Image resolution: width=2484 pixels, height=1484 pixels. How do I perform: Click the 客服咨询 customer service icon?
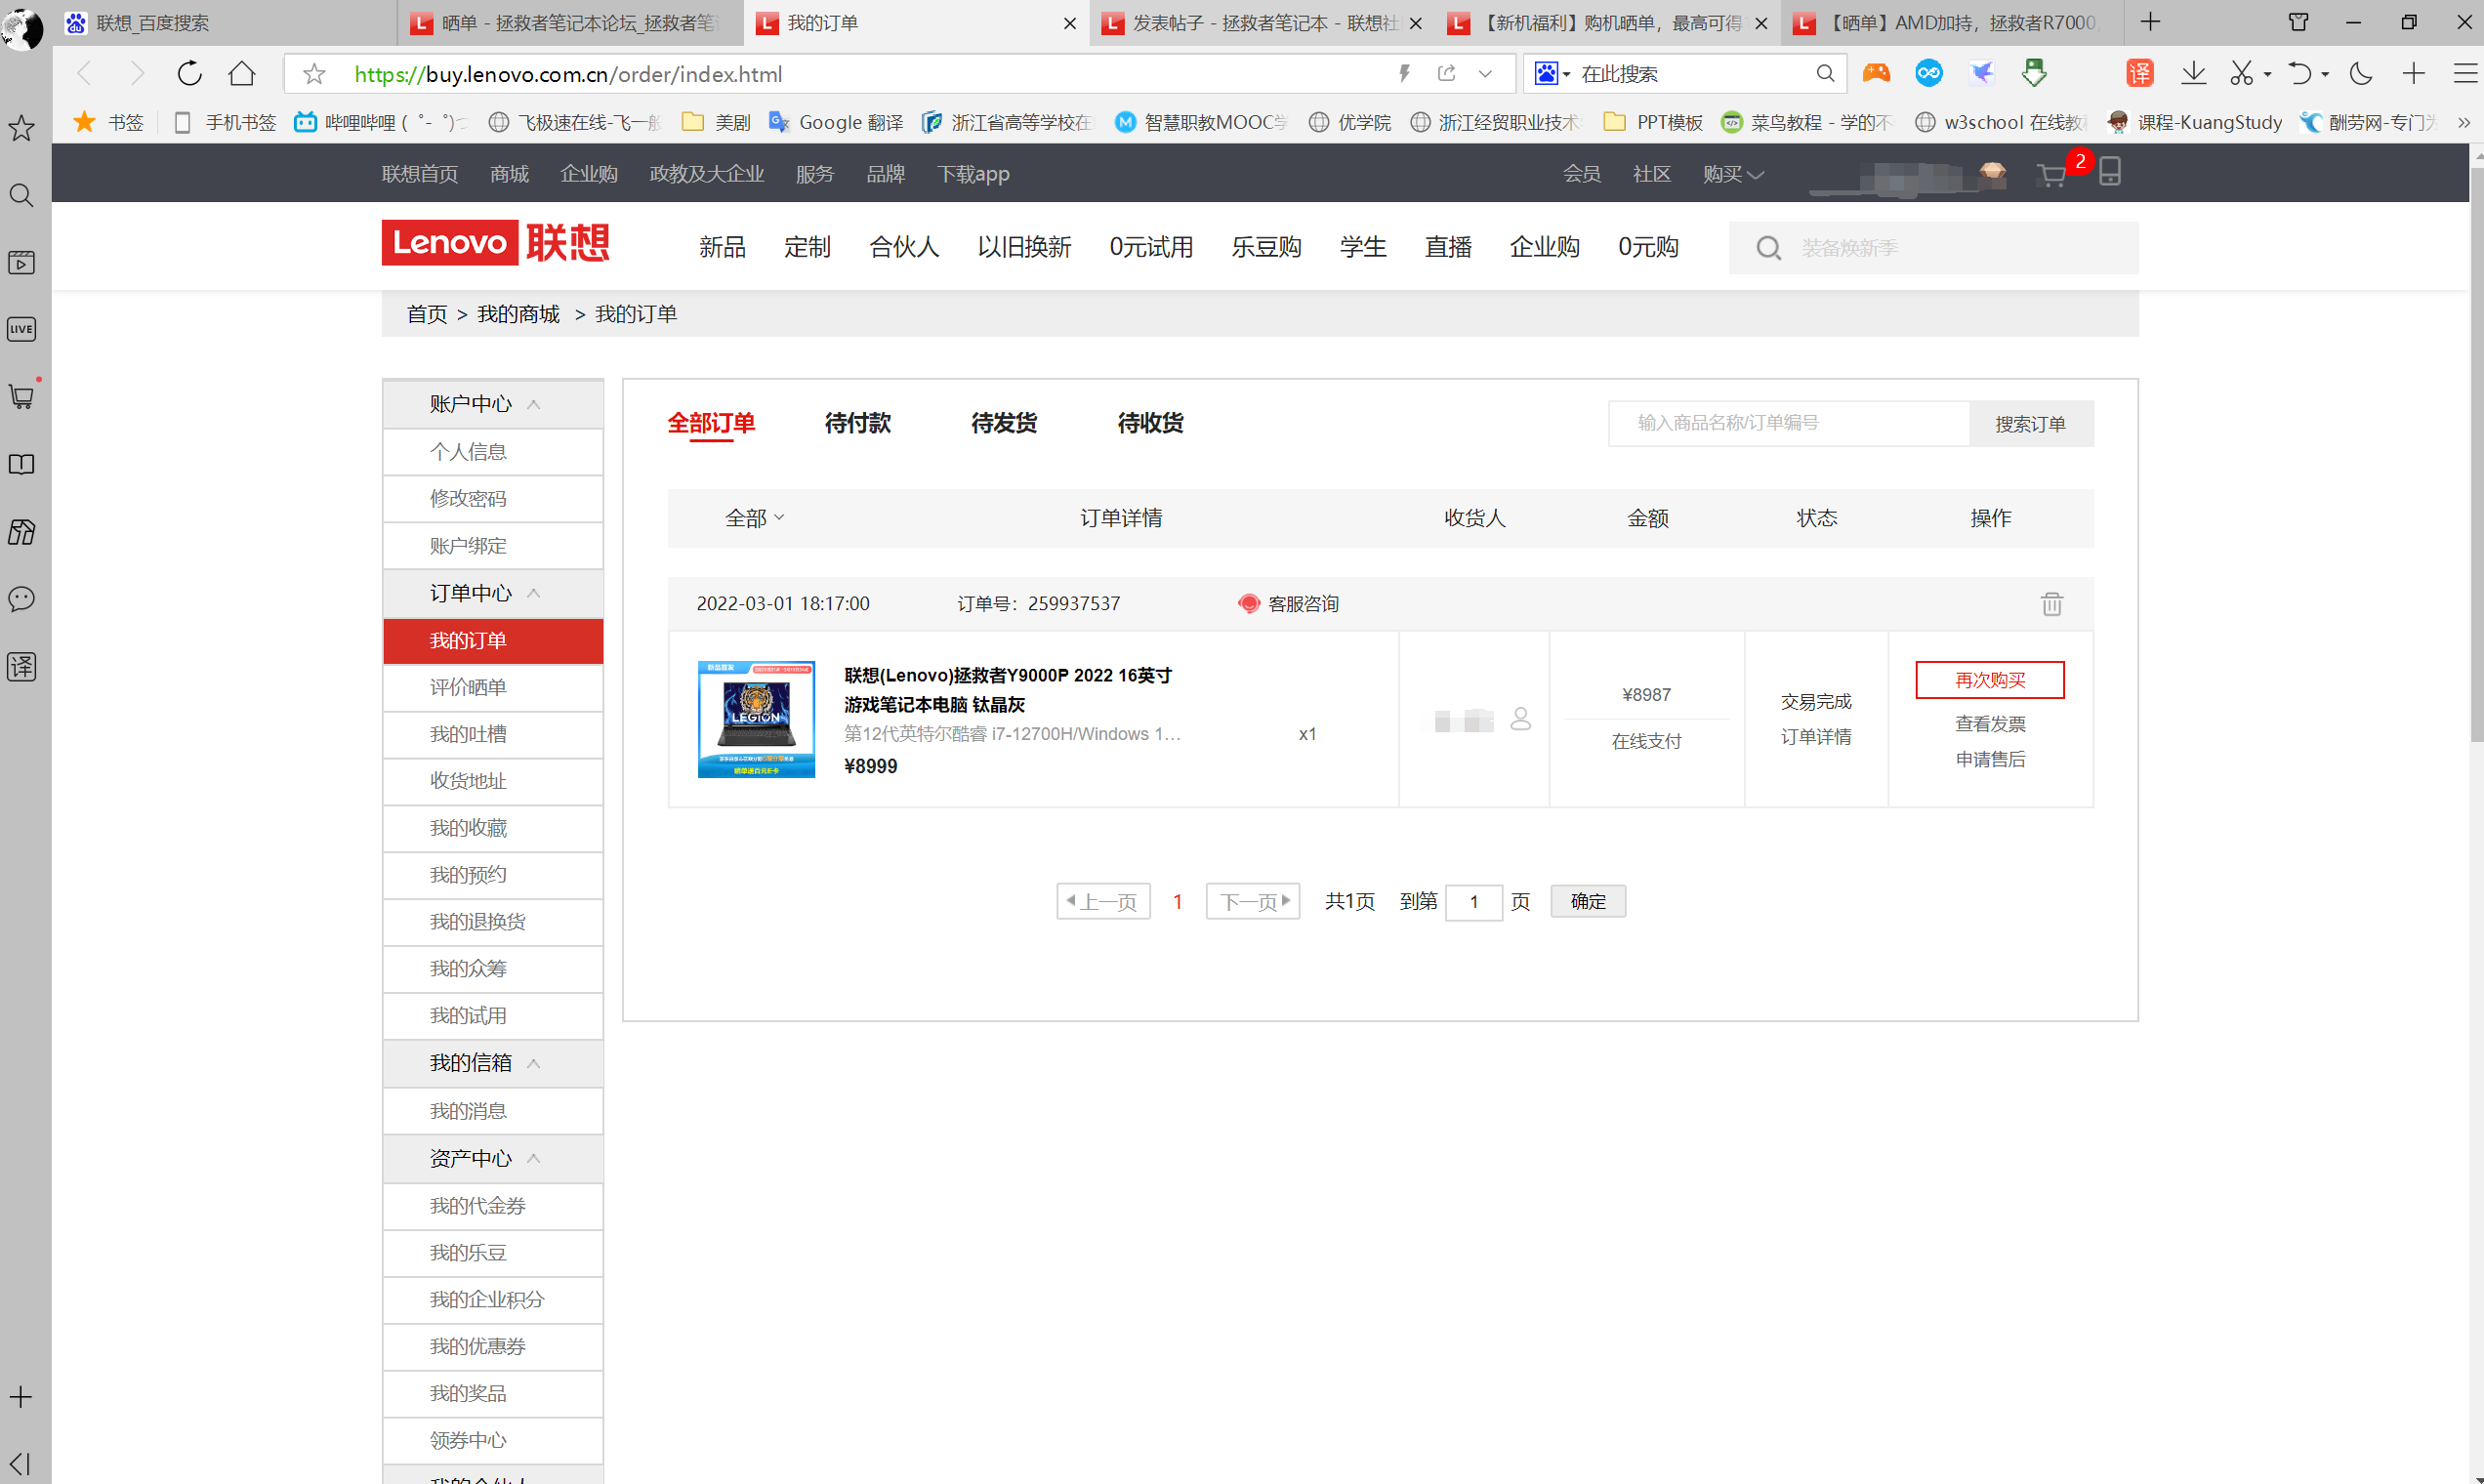[1248, 603]
